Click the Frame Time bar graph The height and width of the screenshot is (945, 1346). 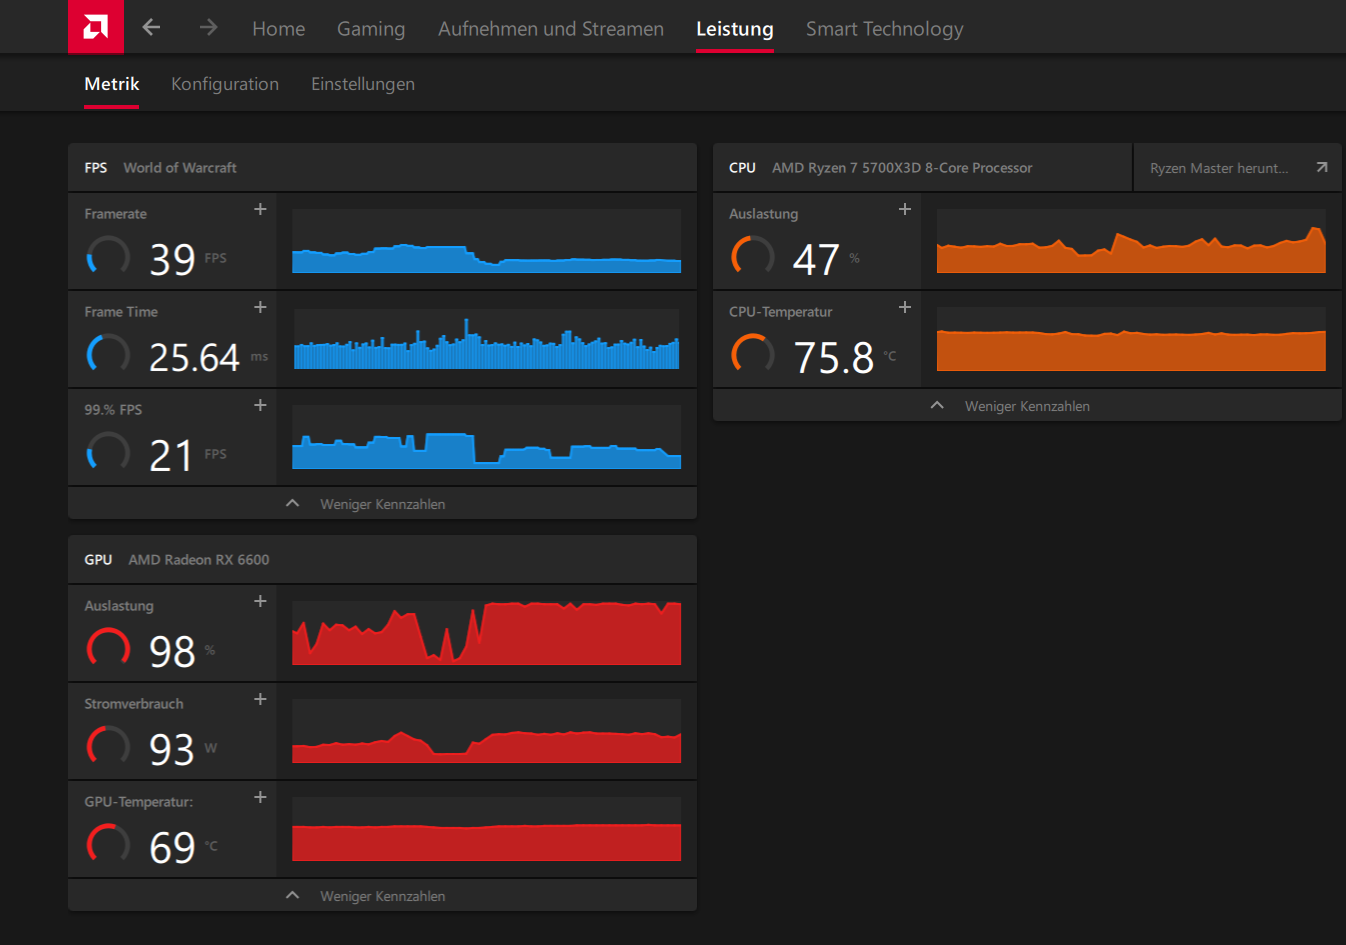point(486,339)
